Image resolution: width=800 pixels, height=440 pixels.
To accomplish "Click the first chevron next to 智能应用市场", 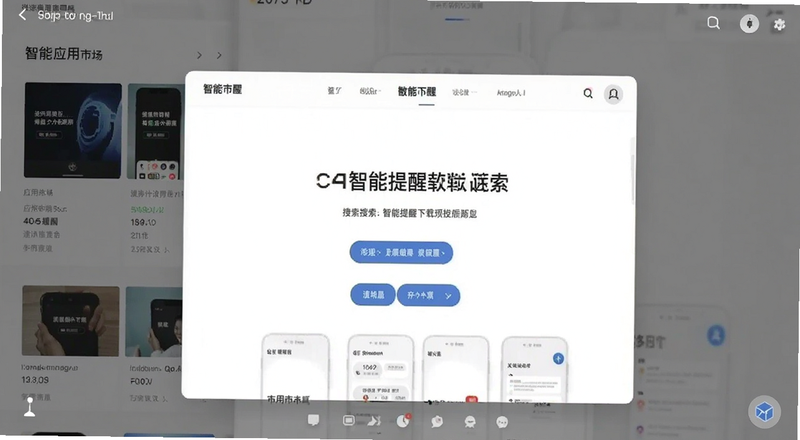I will [199, 55].
